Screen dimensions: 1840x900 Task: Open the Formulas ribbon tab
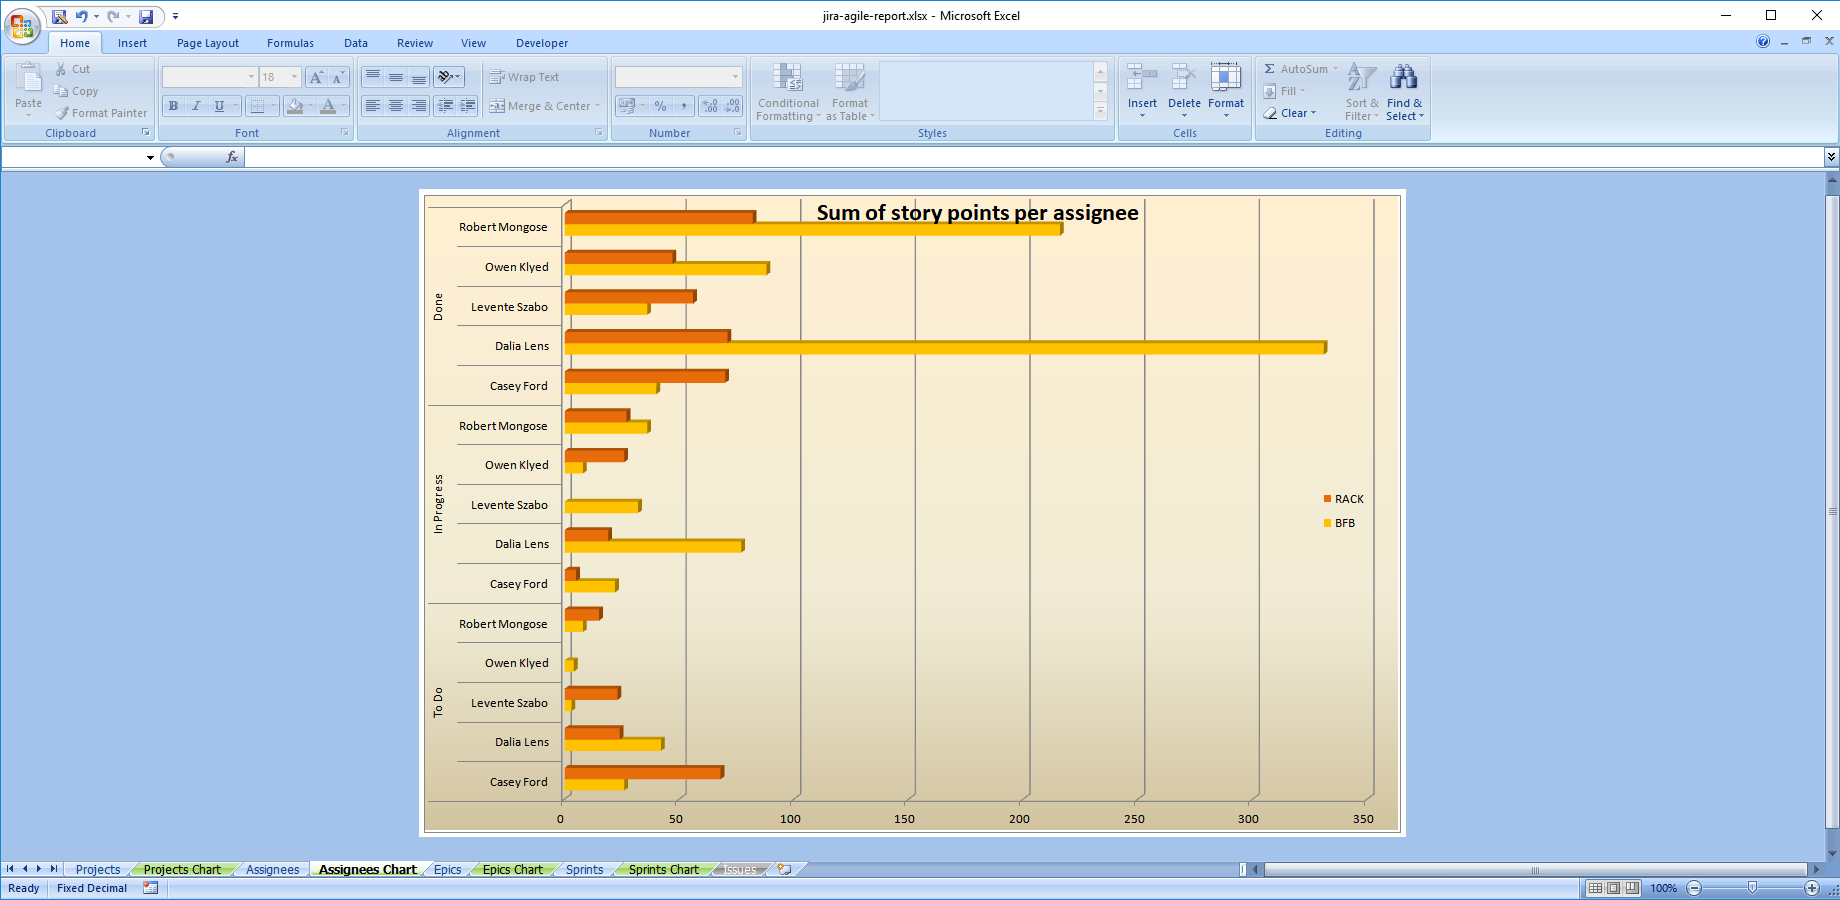[290, 43]
